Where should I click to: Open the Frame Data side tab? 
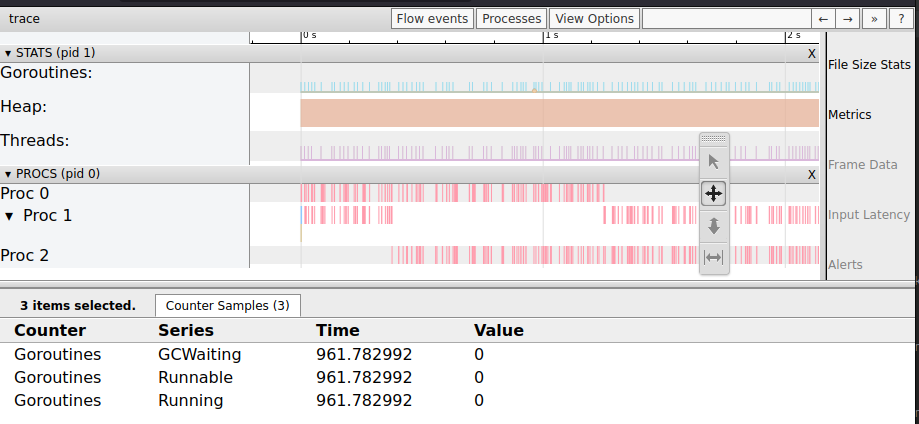tap(862, 165)
